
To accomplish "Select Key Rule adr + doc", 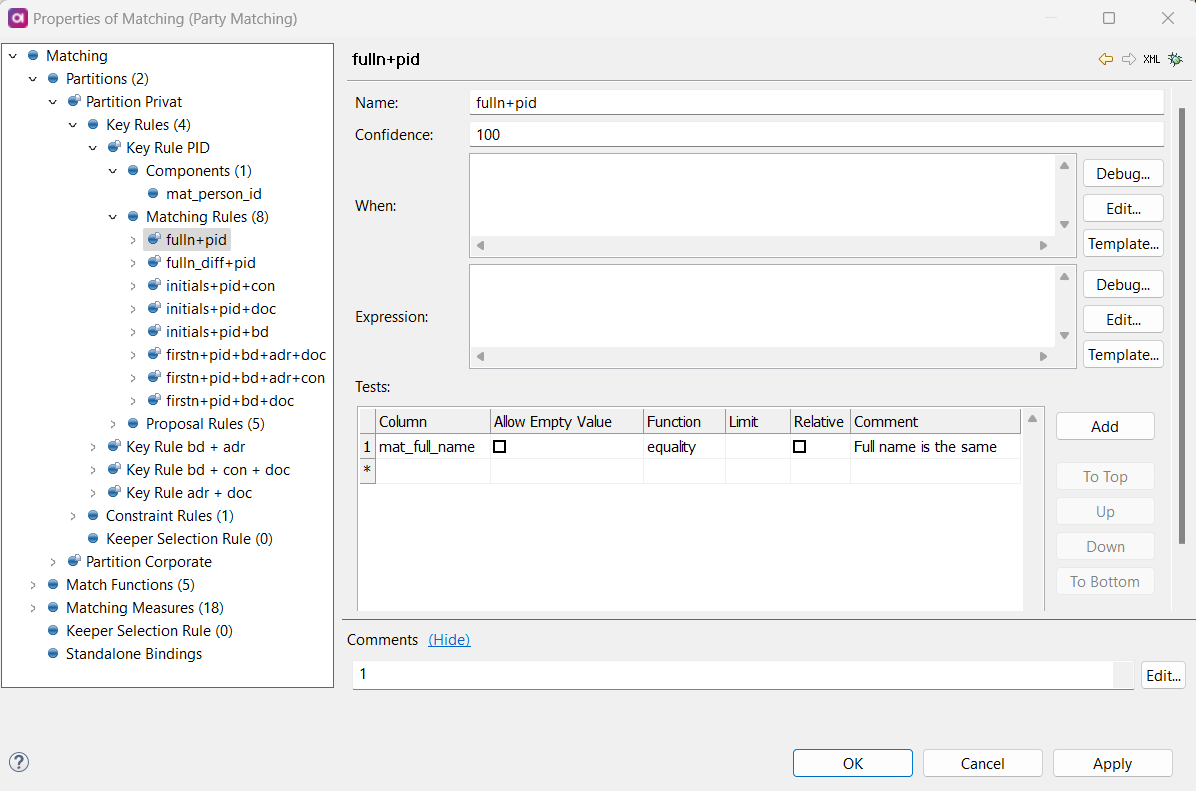I will (x=188, y=492).
